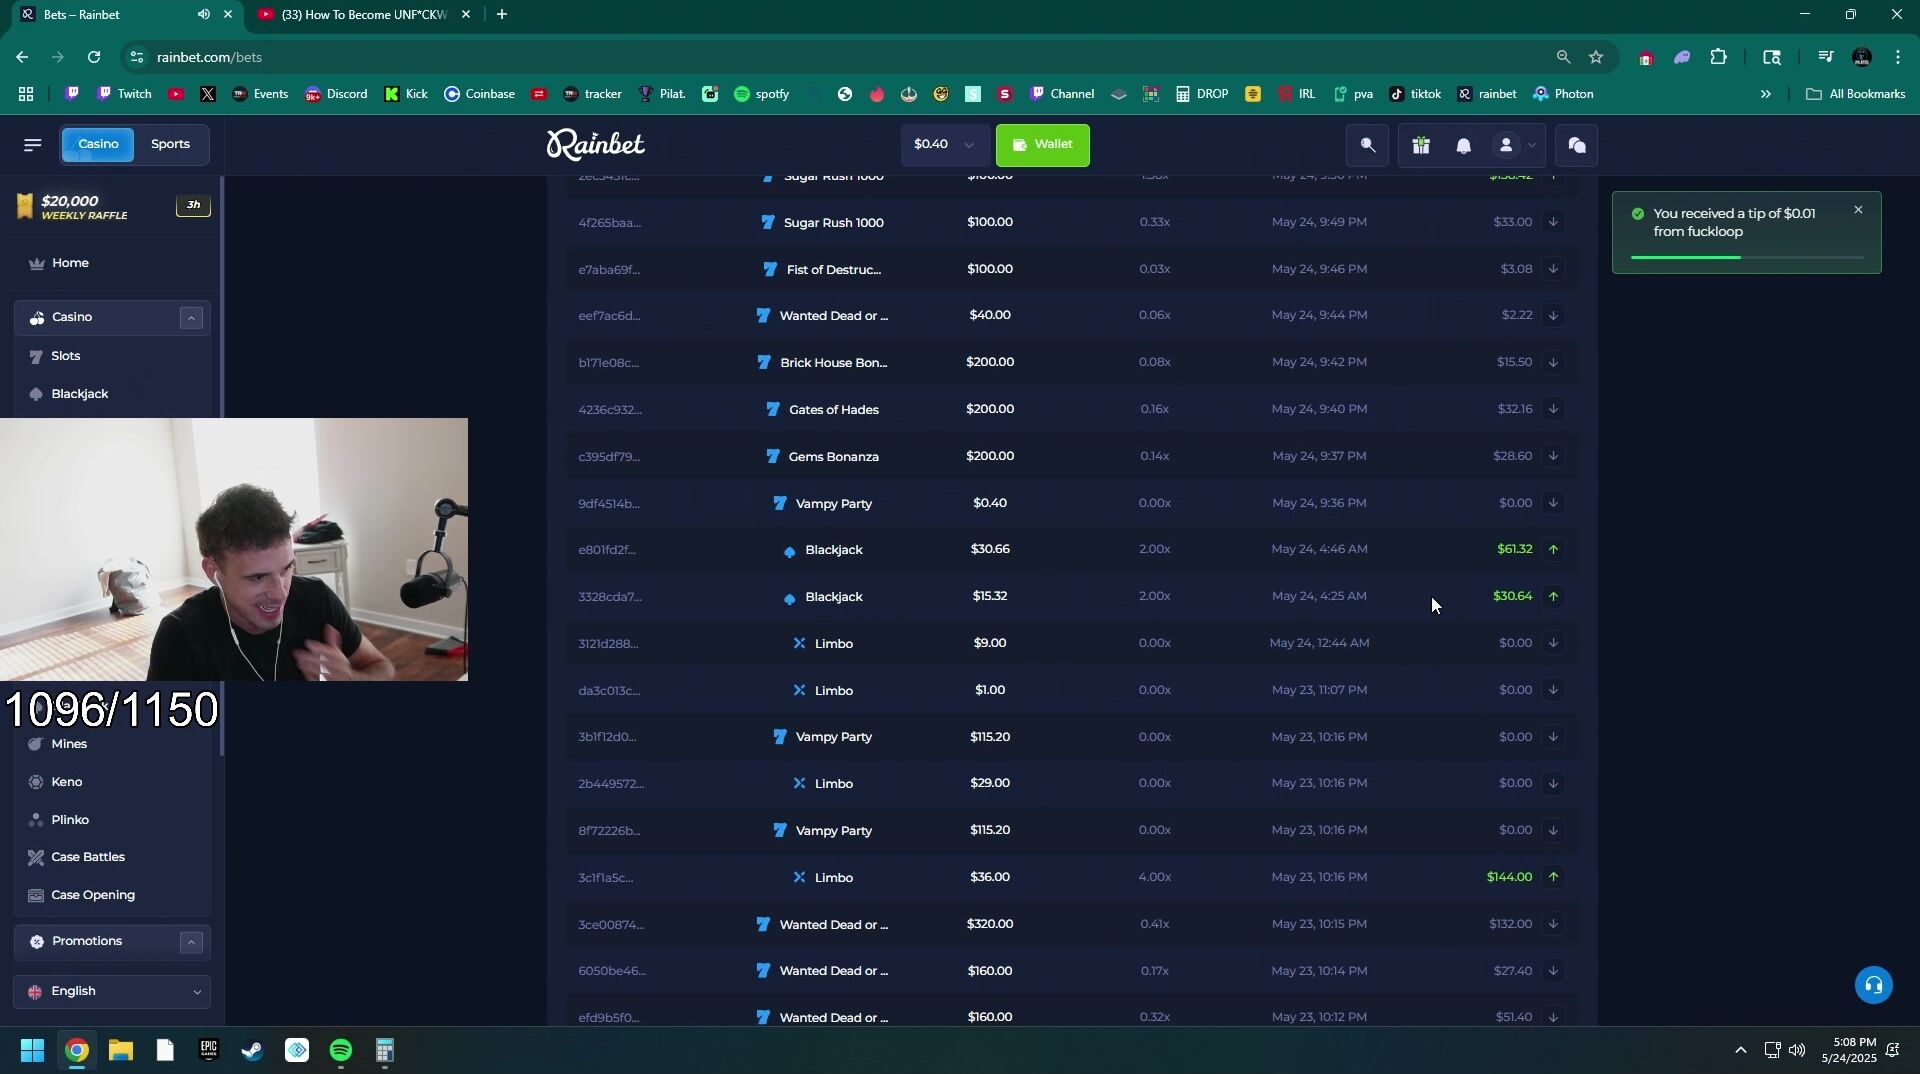Mute the Bets – Rainbet tab audio
This screenshot has height=1074, width=1920.
coord(204,14)
